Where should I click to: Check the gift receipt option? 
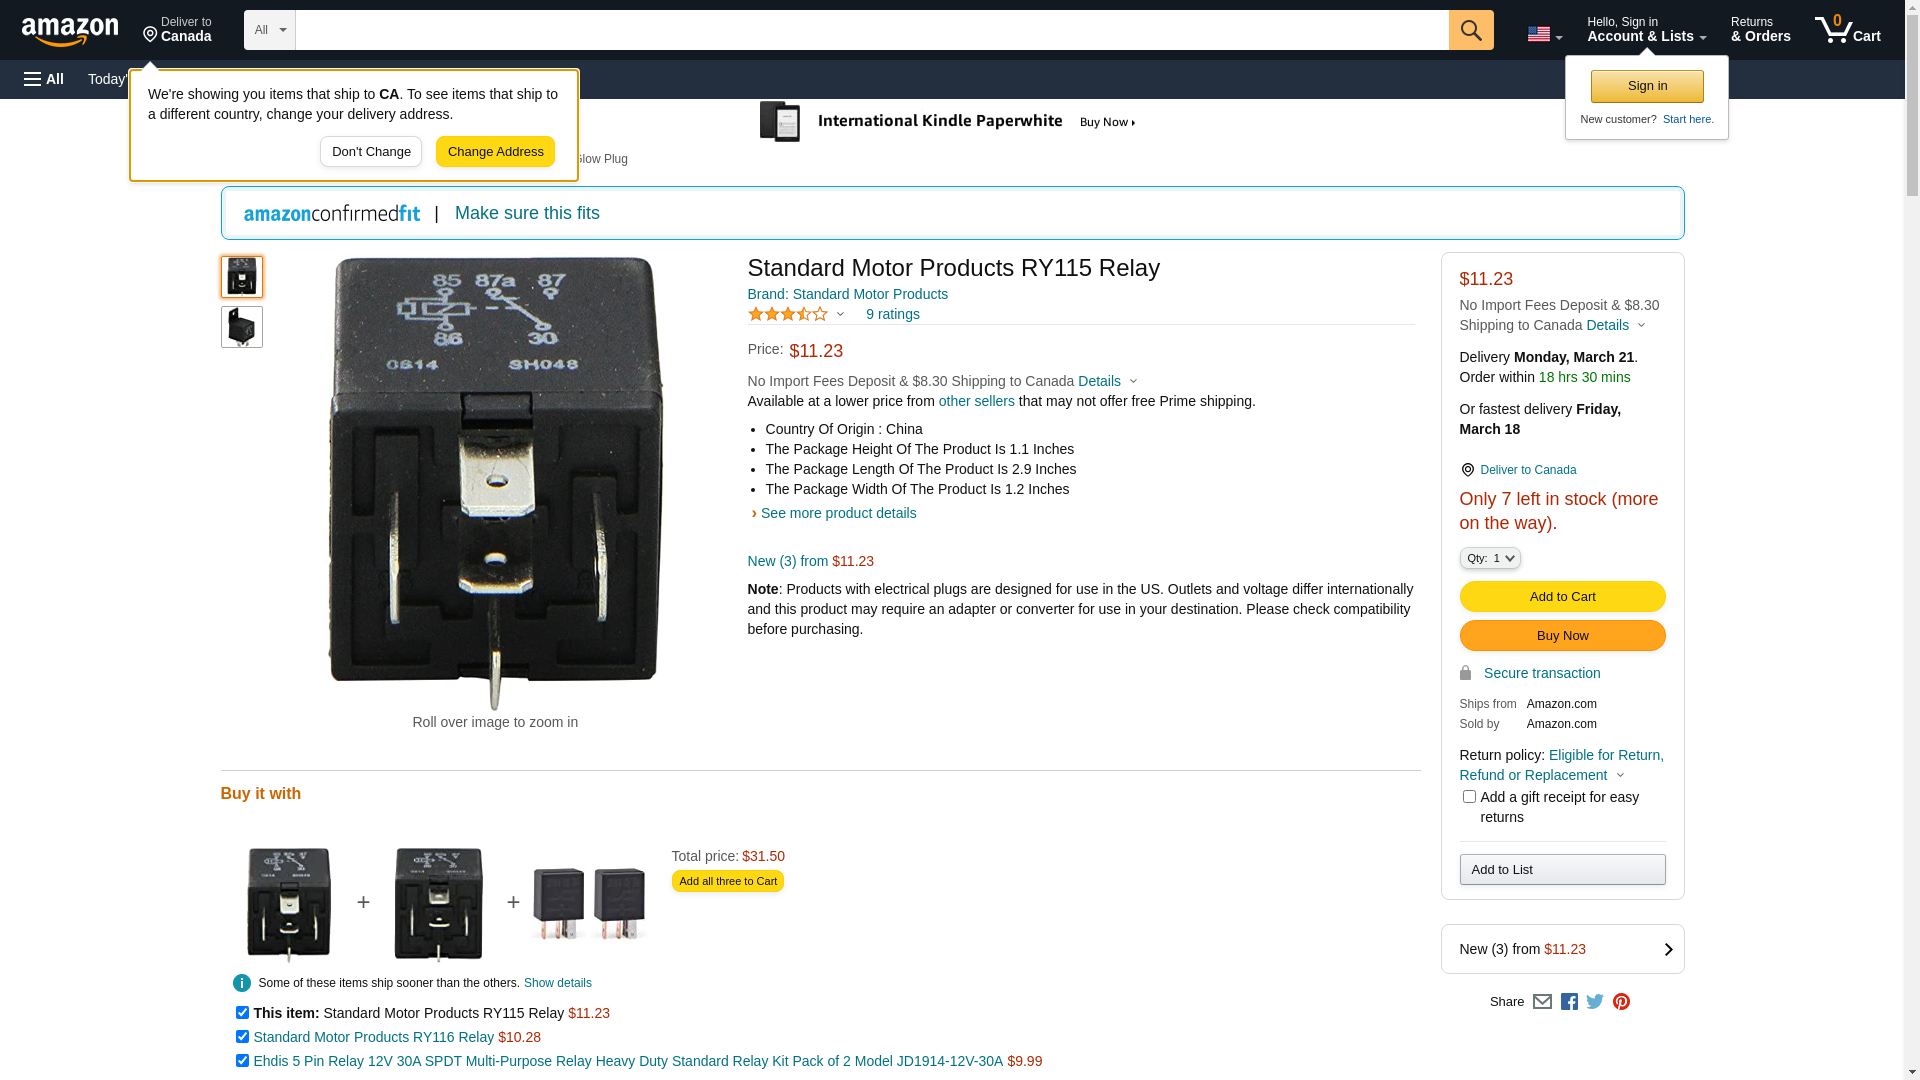pyautogui.click(x=1469, y=797)
